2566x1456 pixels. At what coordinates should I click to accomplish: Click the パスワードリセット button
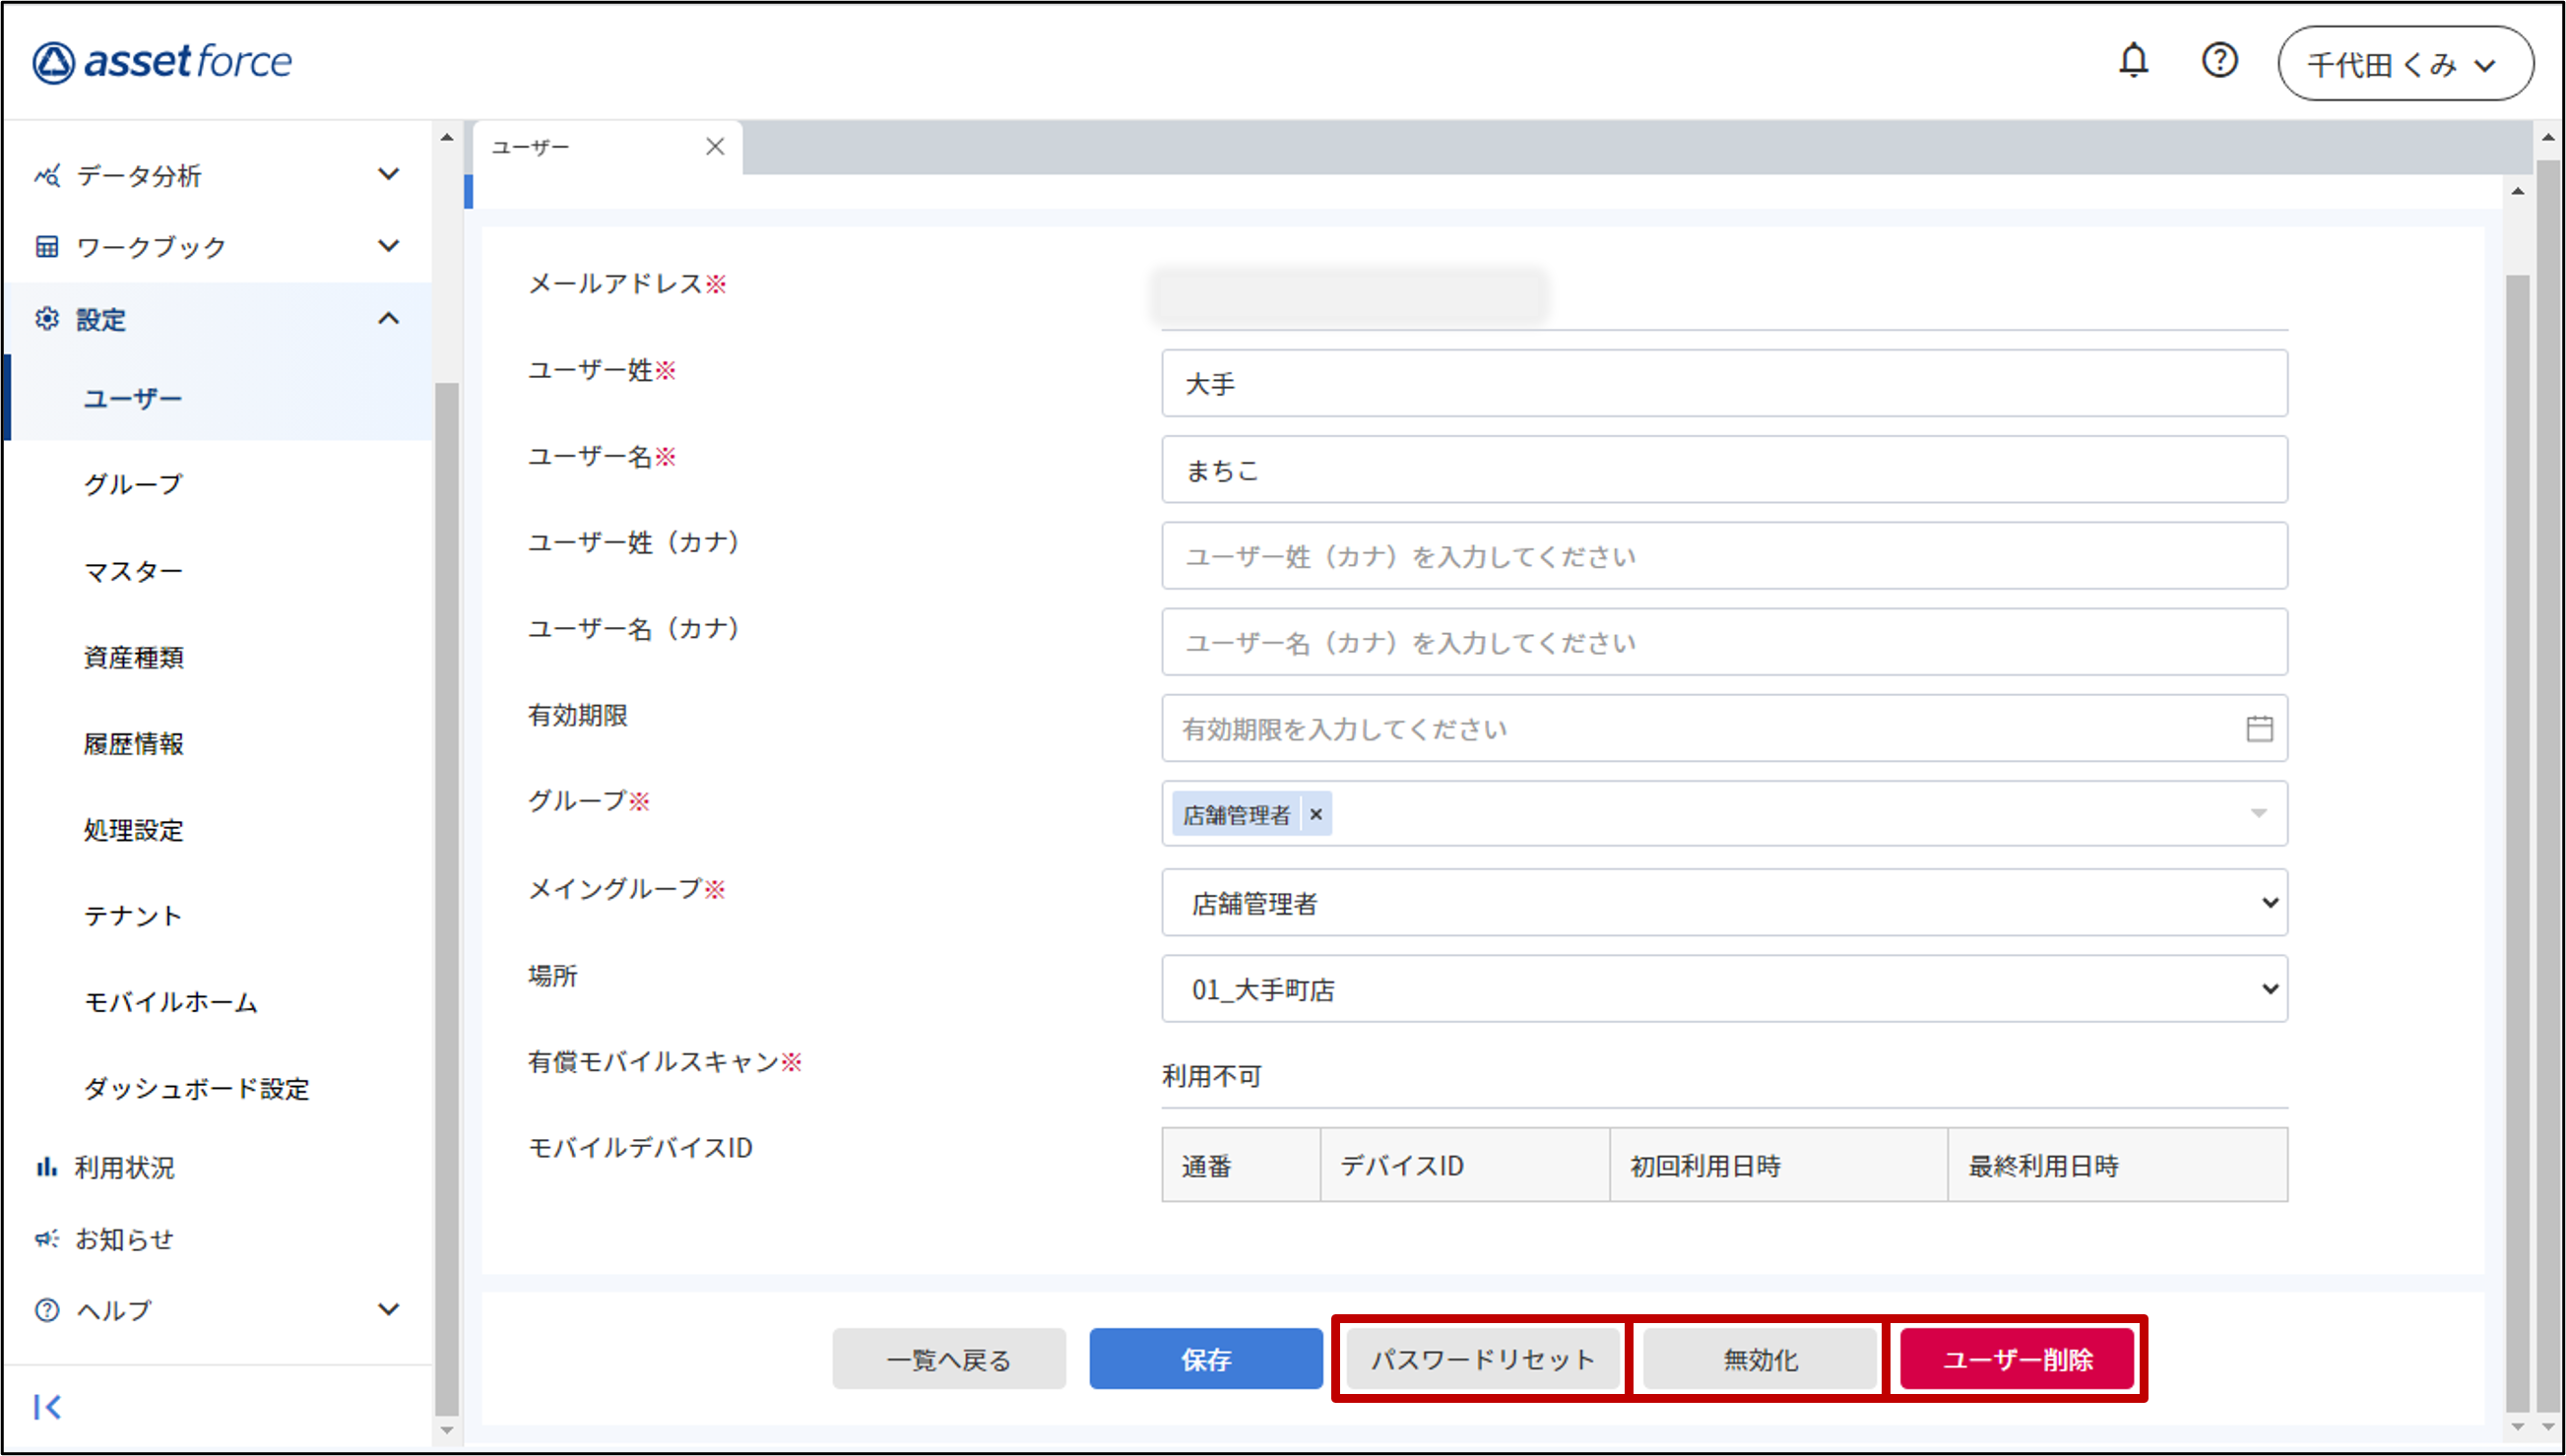[1482, 1359]
